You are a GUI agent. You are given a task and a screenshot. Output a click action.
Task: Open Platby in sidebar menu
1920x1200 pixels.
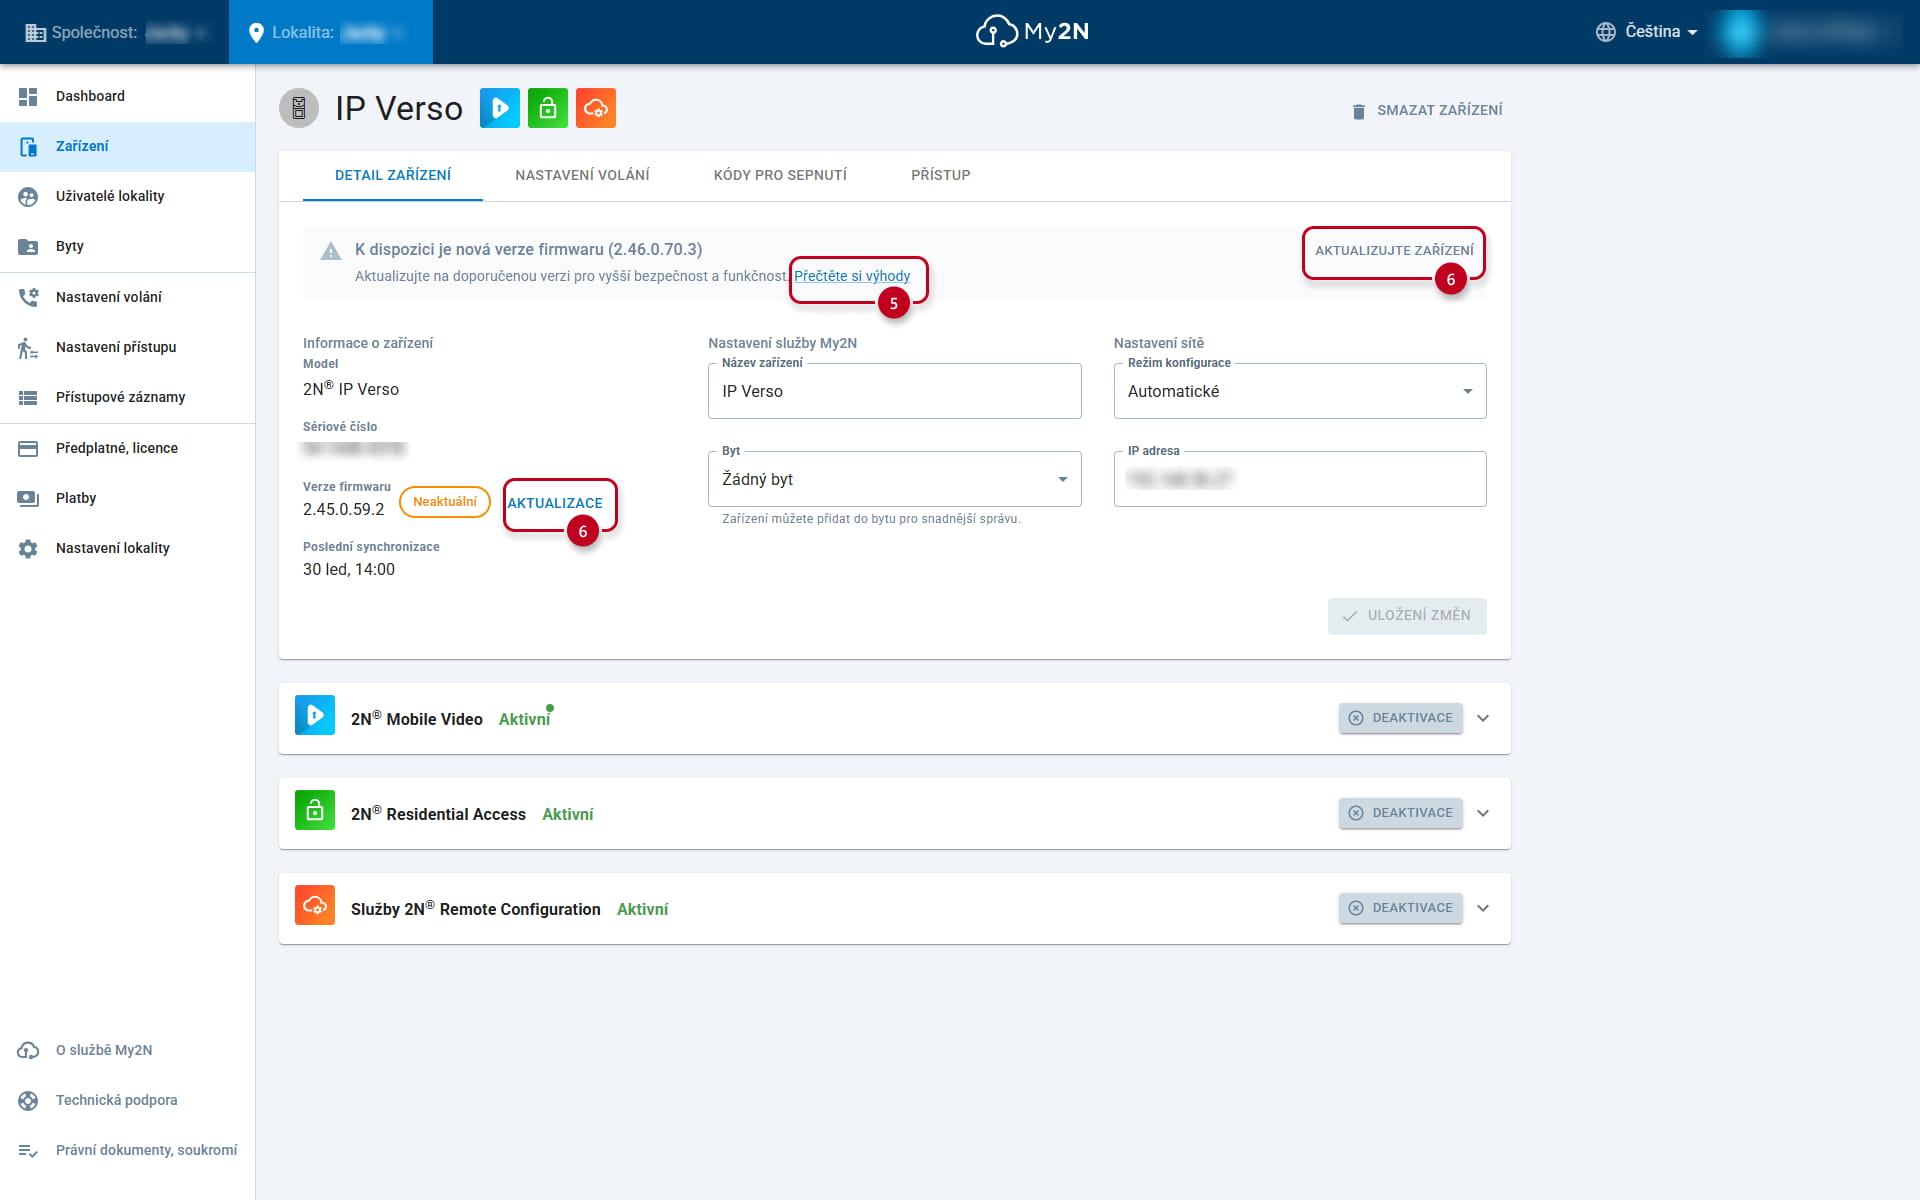coord(127,498)
